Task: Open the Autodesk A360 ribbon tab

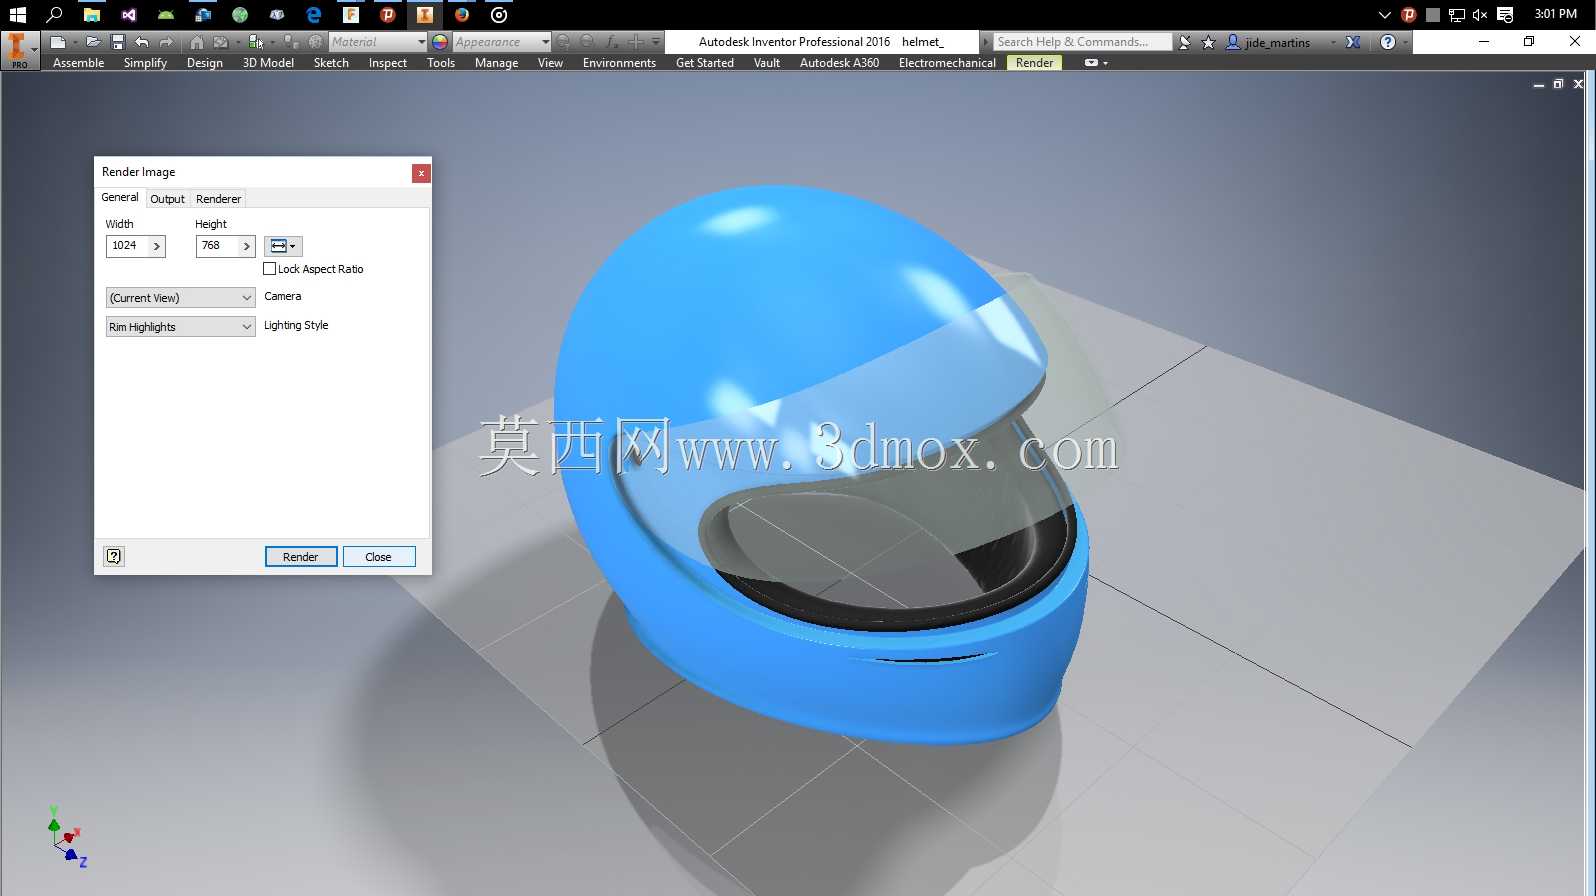Action: click(839, 63)
